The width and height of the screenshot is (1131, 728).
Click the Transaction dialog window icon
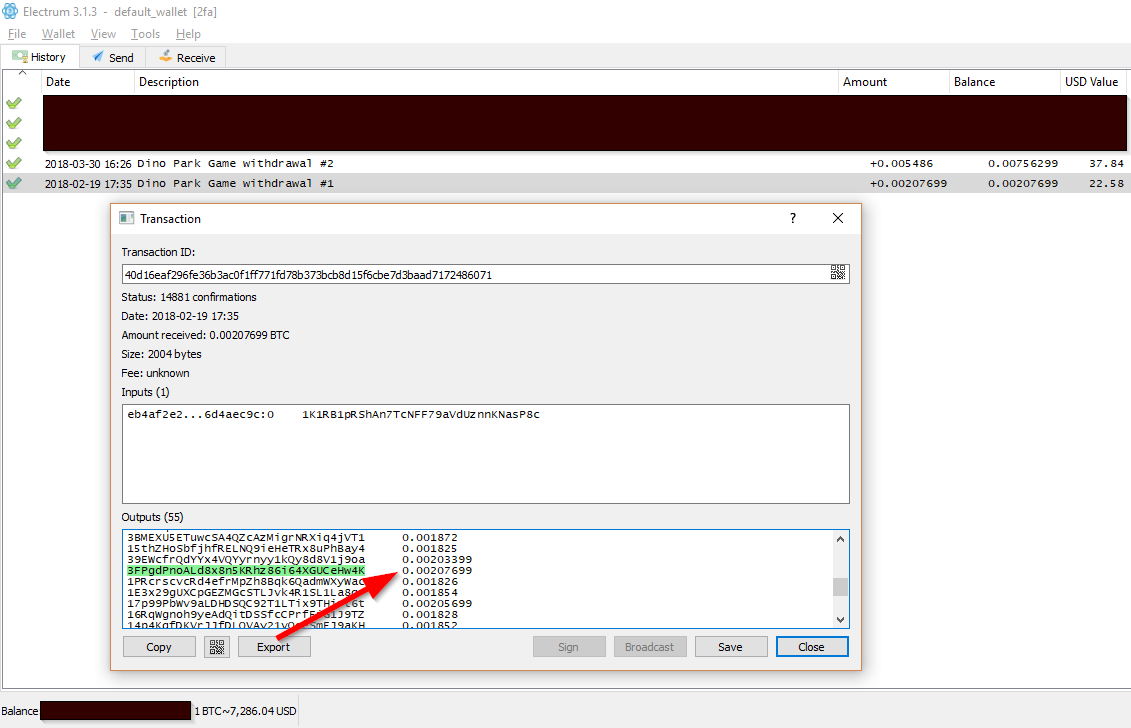[127, 218]
